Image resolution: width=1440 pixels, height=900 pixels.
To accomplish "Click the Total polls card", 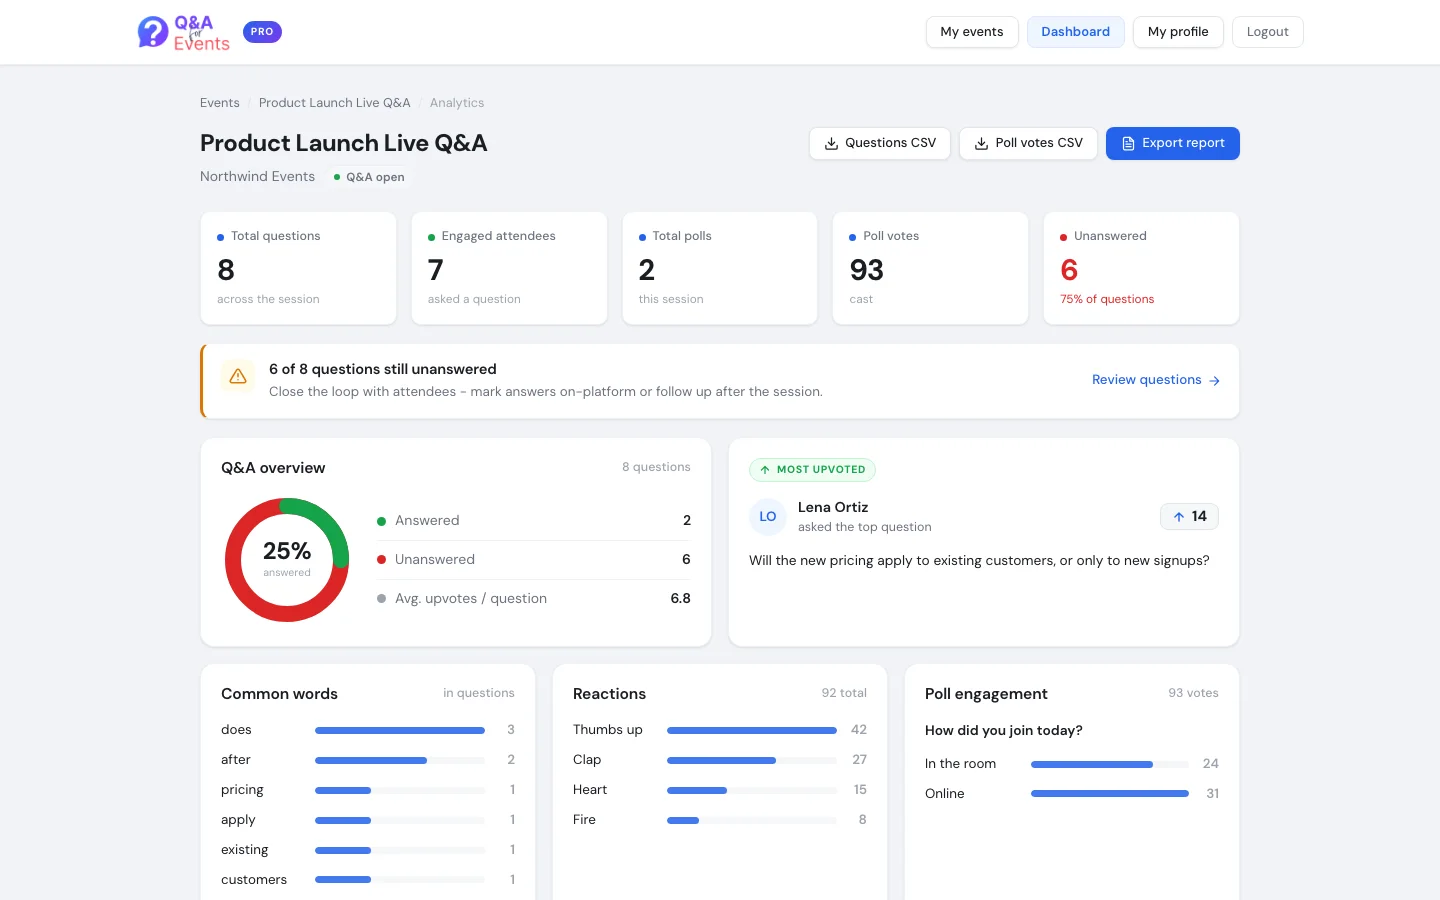I will (x=720, y=268).
